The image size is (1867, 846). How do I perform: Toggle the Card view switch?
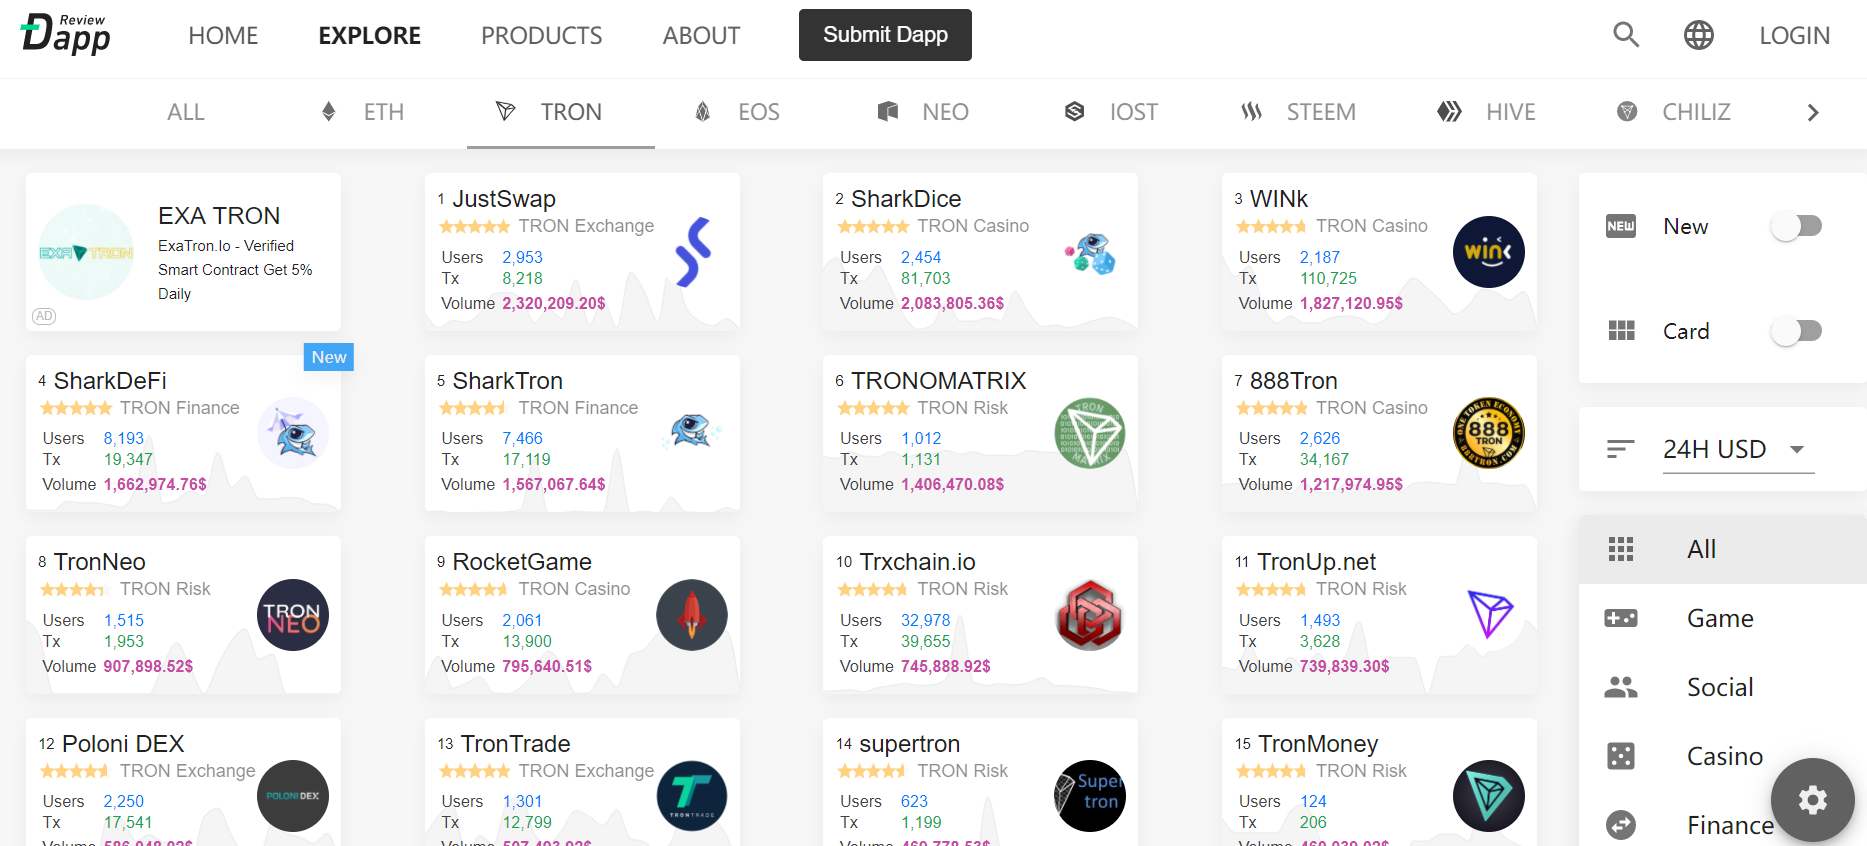coord(1797,330)
